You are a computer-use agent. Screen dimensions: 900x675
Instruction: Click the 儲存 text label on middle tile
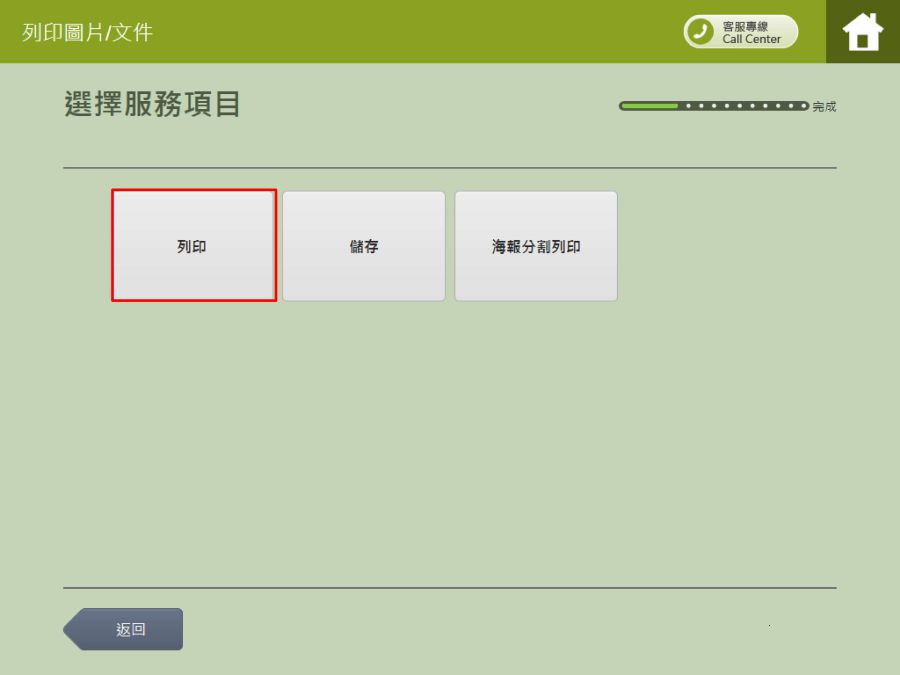(x=364, y=246)
